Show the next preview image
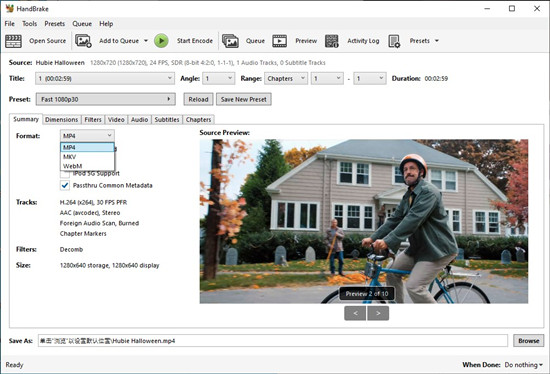 point(378,313)
